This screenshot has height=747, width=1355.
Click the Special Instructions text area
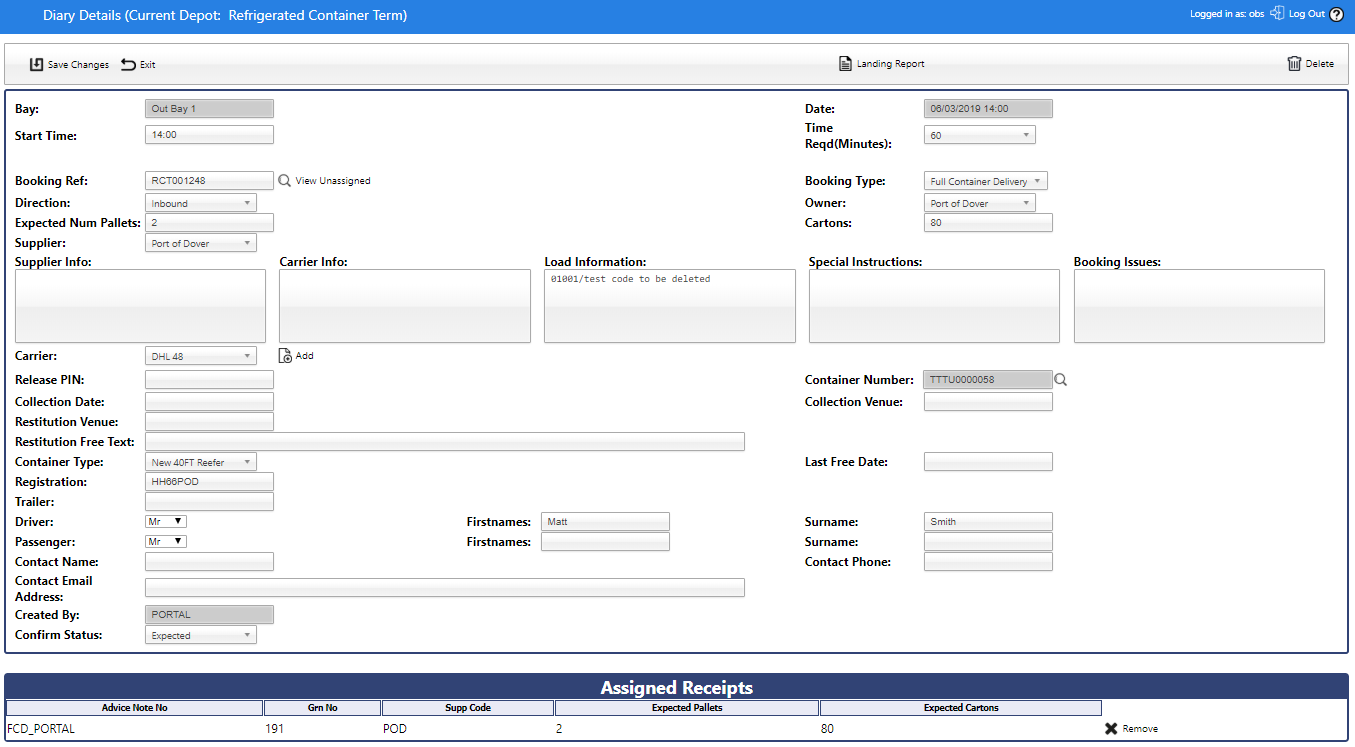tap(934, 306)
